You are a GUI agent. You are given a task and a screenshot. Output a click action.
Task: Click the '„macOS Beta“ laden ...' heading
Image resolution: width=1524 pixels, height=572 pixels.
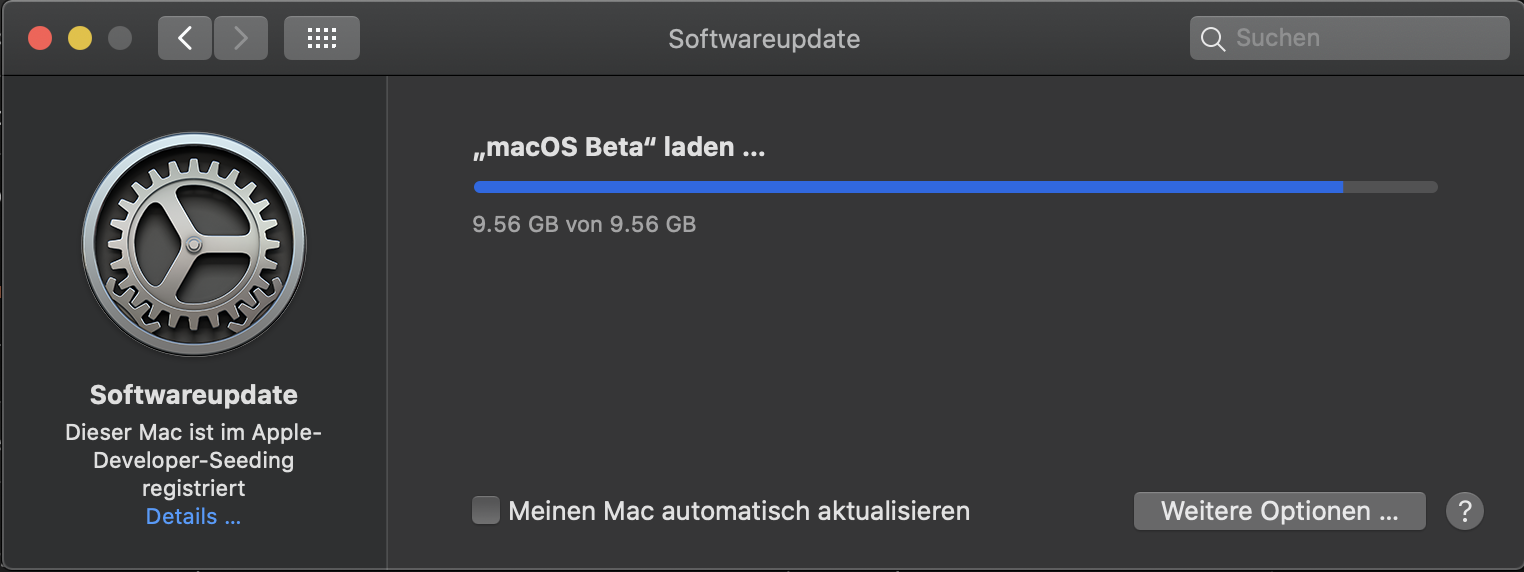(619, 148)
